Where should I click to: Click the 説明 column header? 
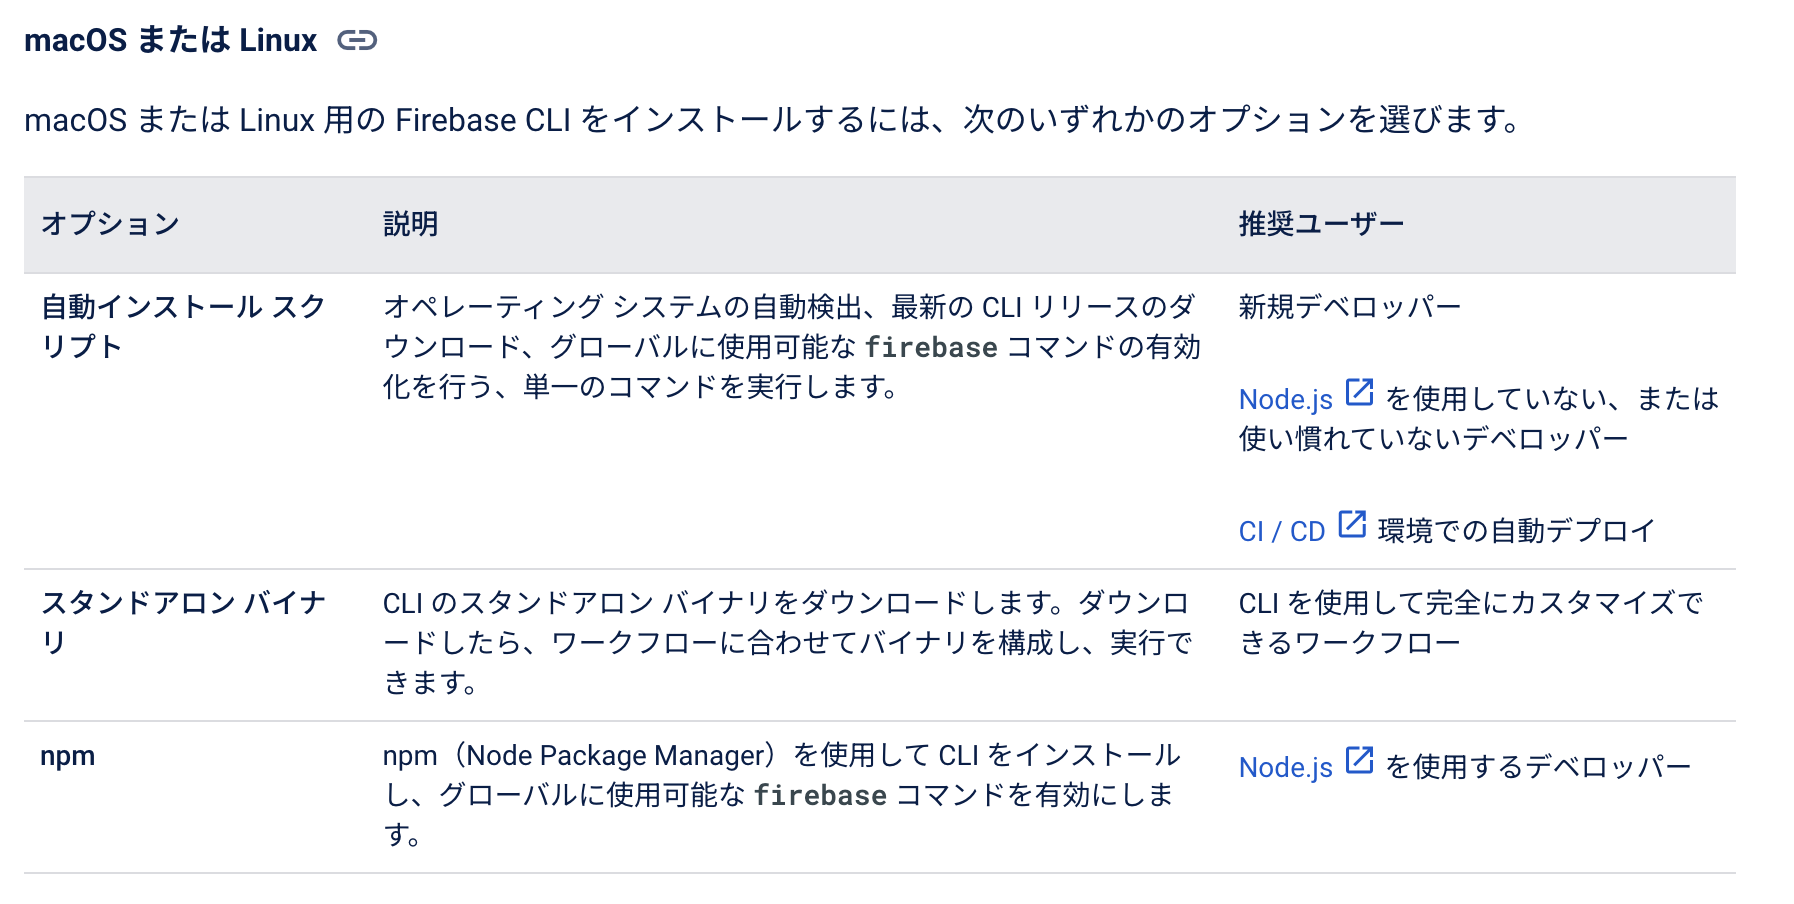411,224
